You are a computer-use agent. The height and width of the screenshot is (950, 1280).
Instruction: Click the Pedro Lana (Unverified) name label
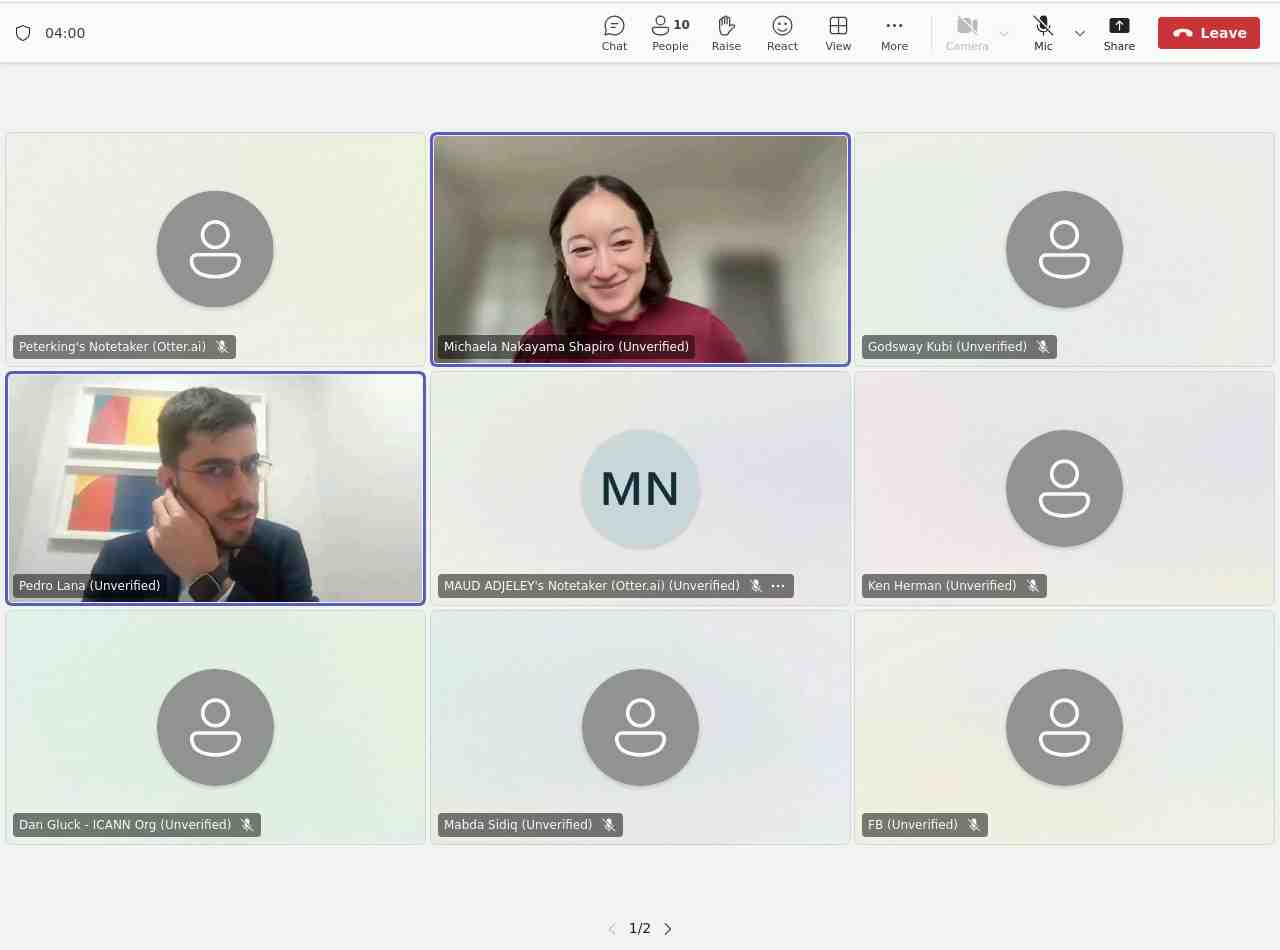tap(89, 586)
